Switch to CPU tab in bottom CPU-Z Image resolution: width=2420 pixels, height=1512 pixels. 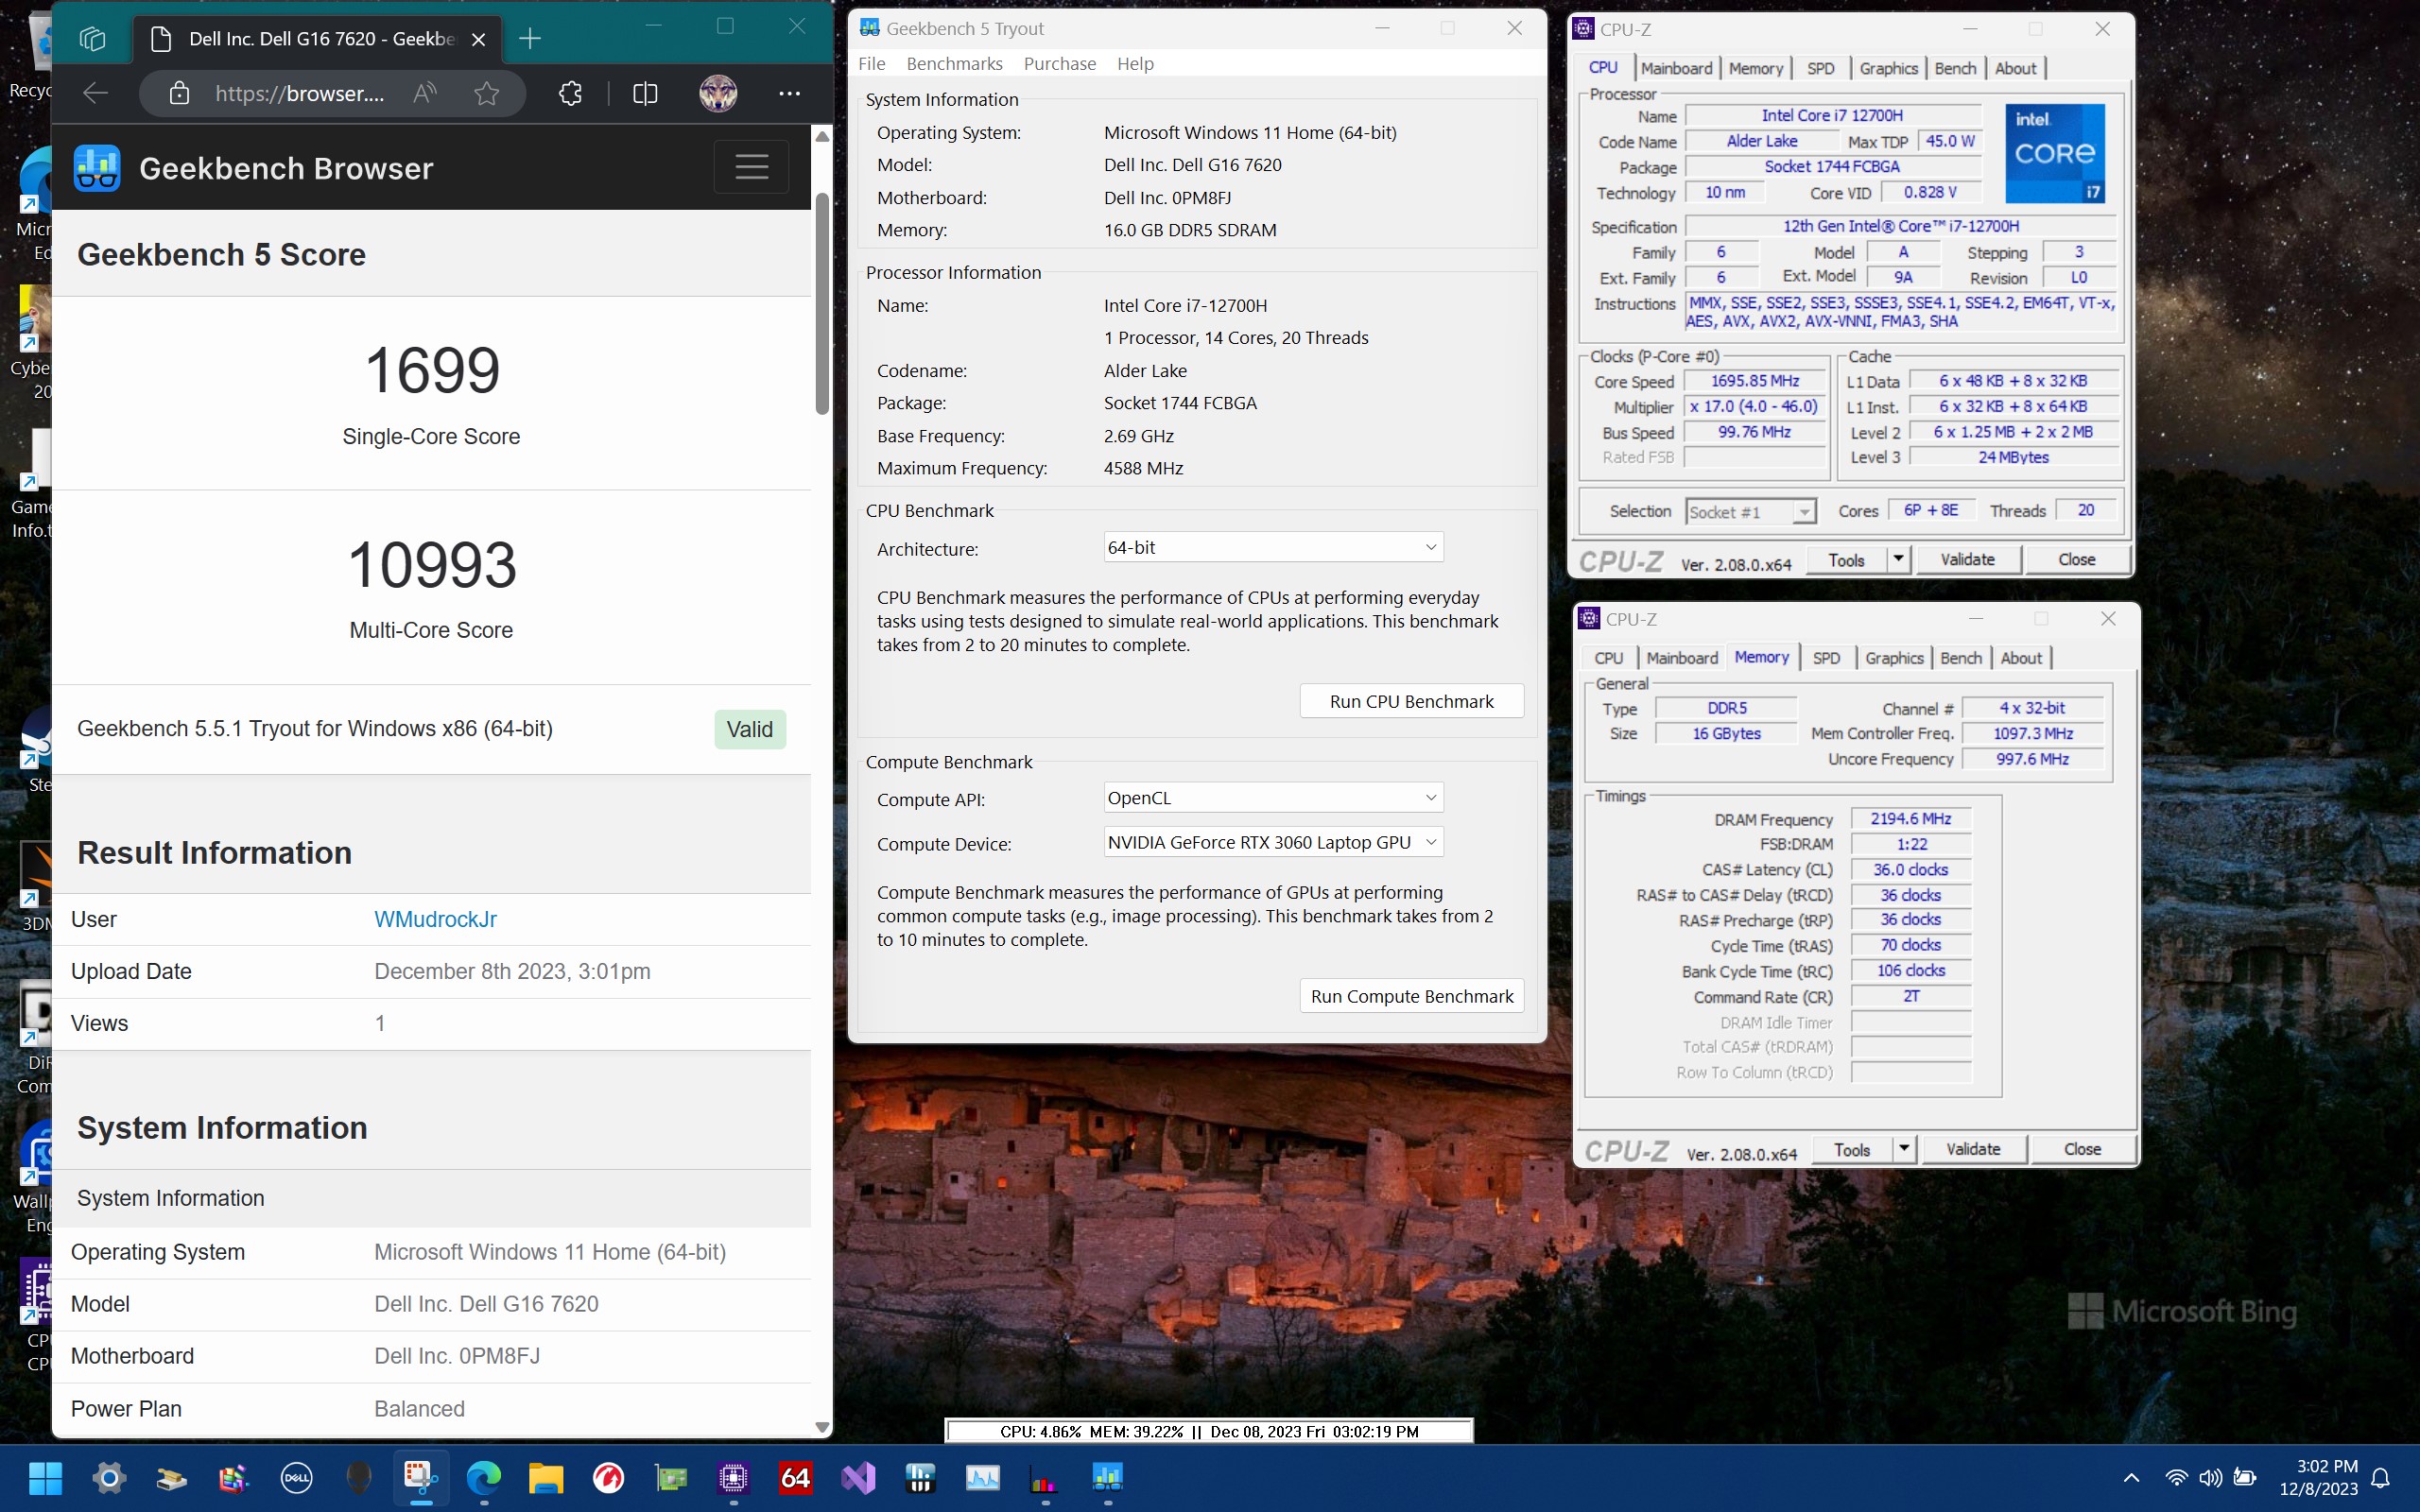[1608, 658]
